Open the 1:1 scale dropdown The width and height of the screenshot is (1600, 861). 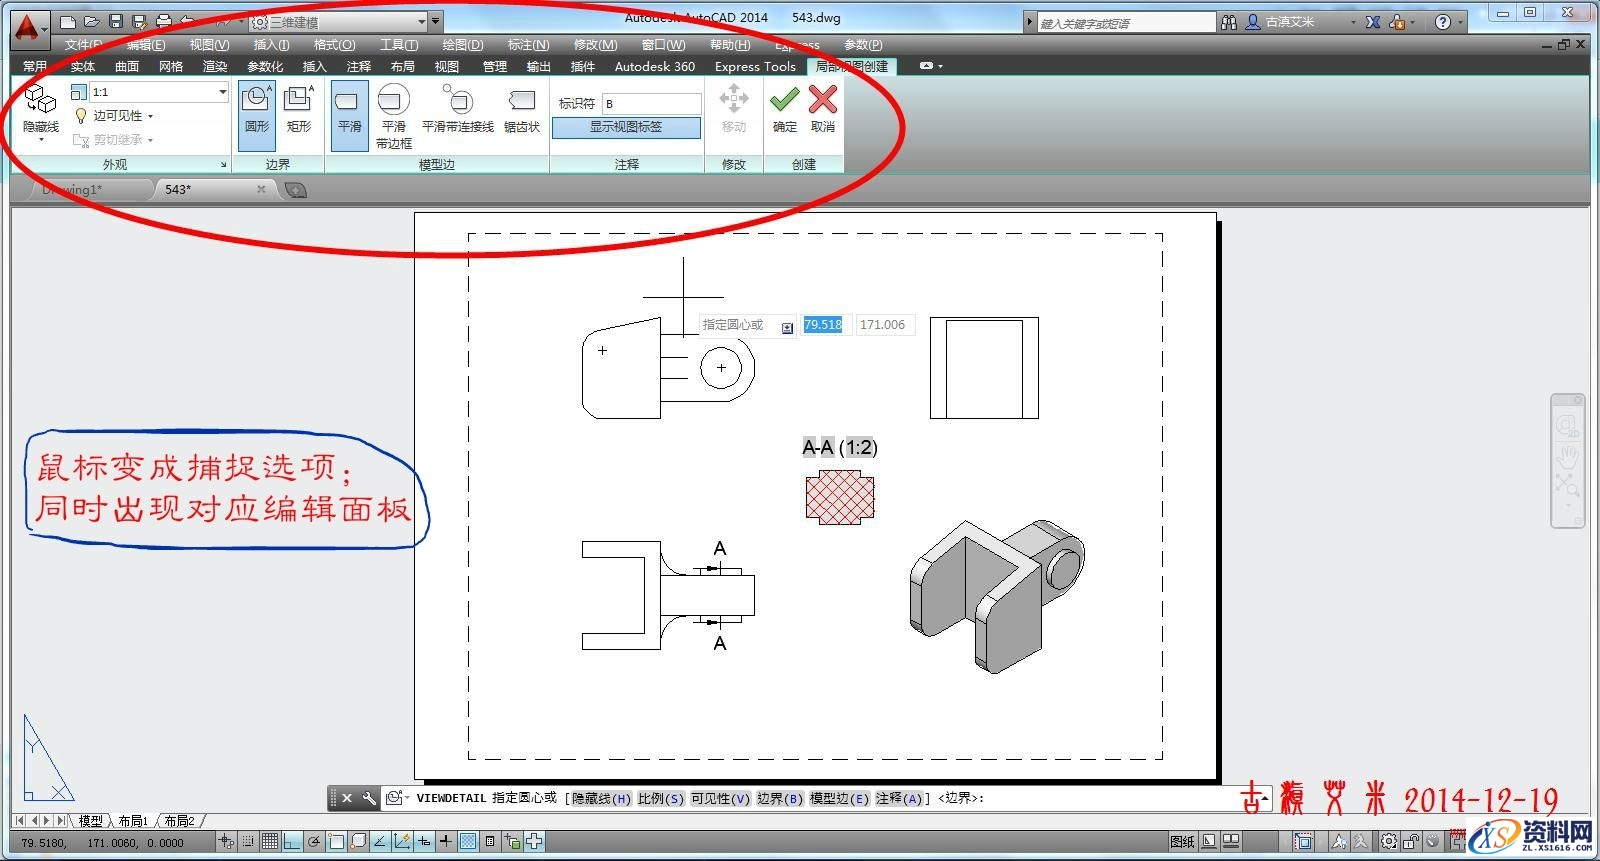(222, 92)
